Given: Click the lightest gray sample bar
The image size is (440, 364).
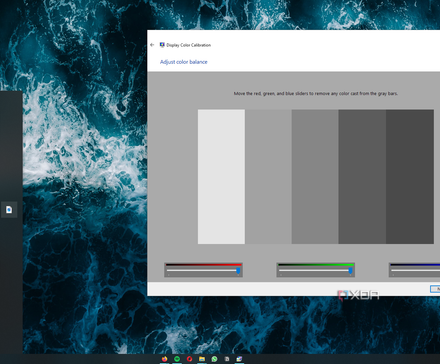Looking at the screenshot, I should (221, 177).
